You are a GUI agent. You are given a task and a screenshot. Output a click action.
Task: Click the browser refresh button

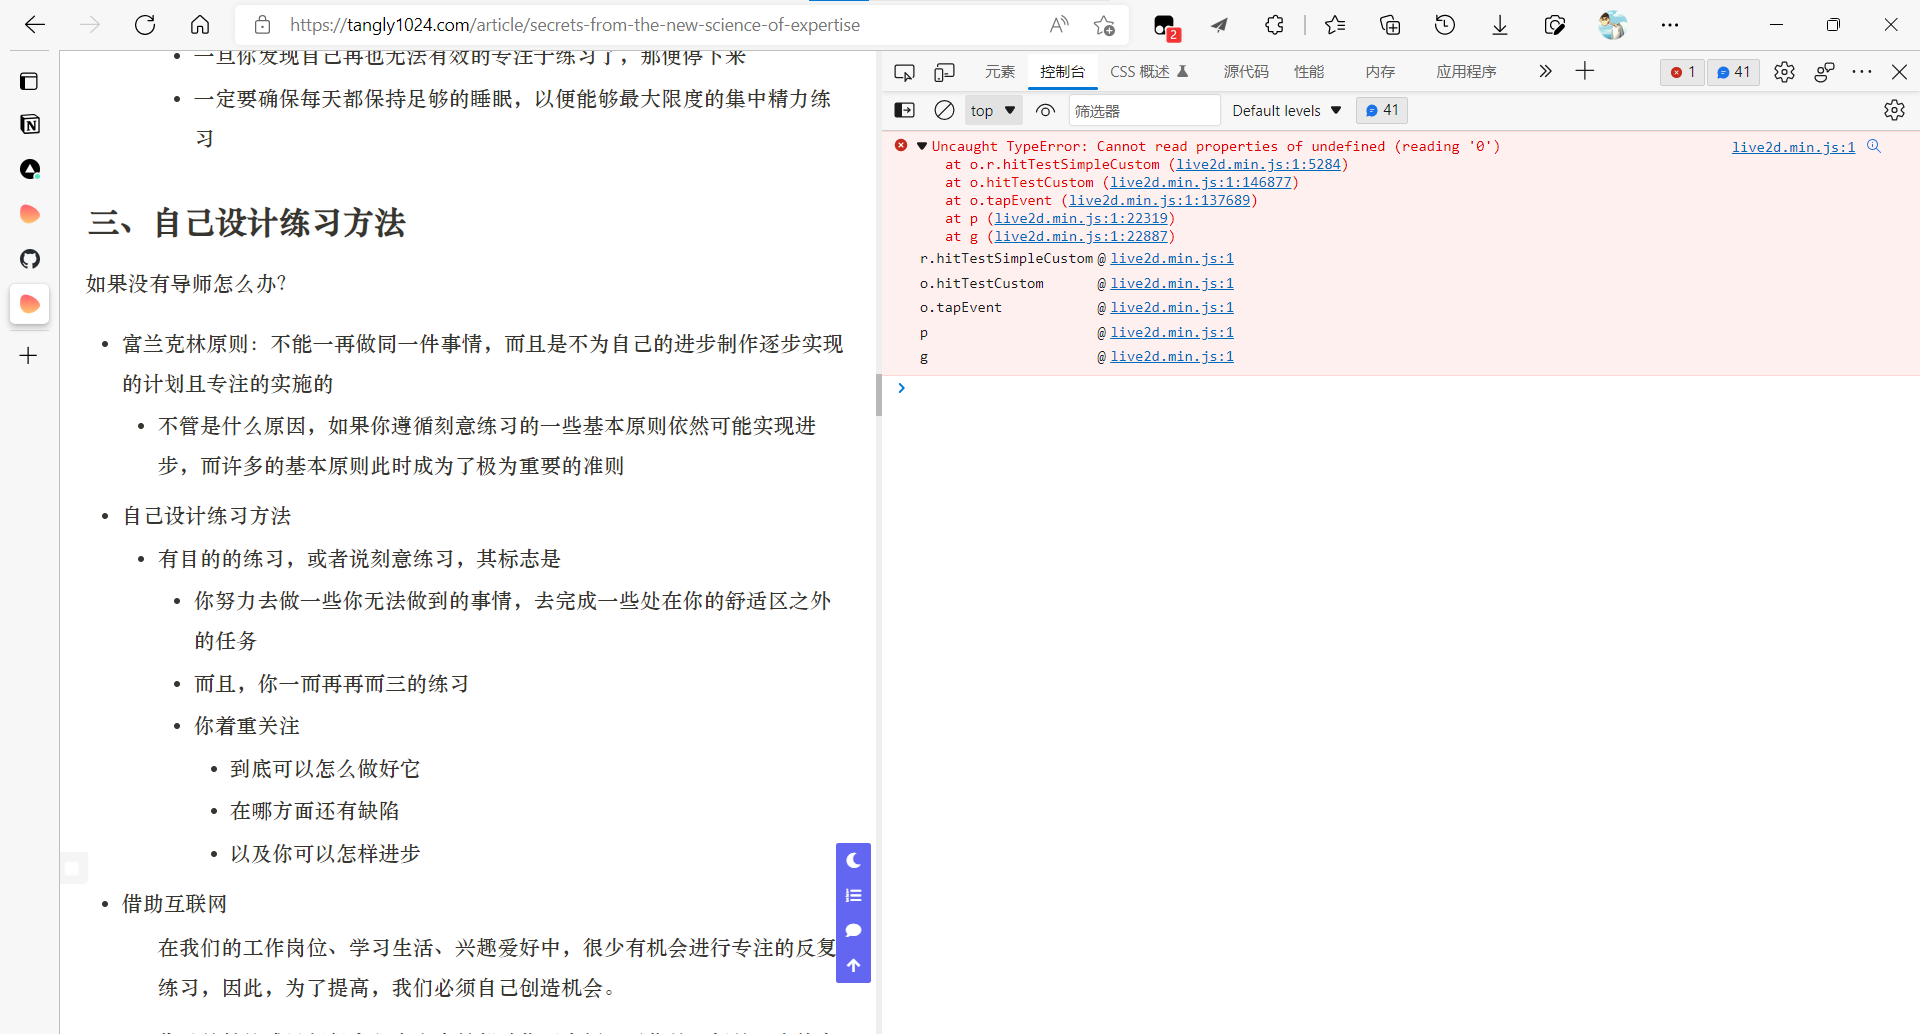pos(145,25)
